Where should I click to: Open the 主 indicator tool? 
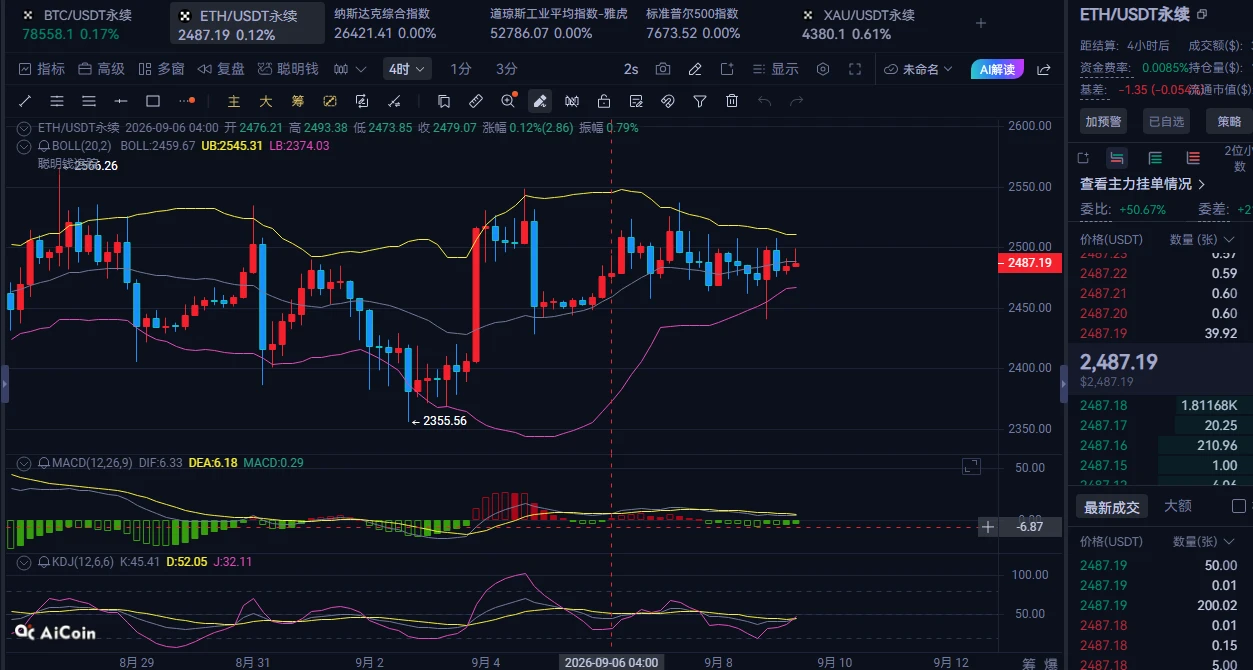coord(234,101)
